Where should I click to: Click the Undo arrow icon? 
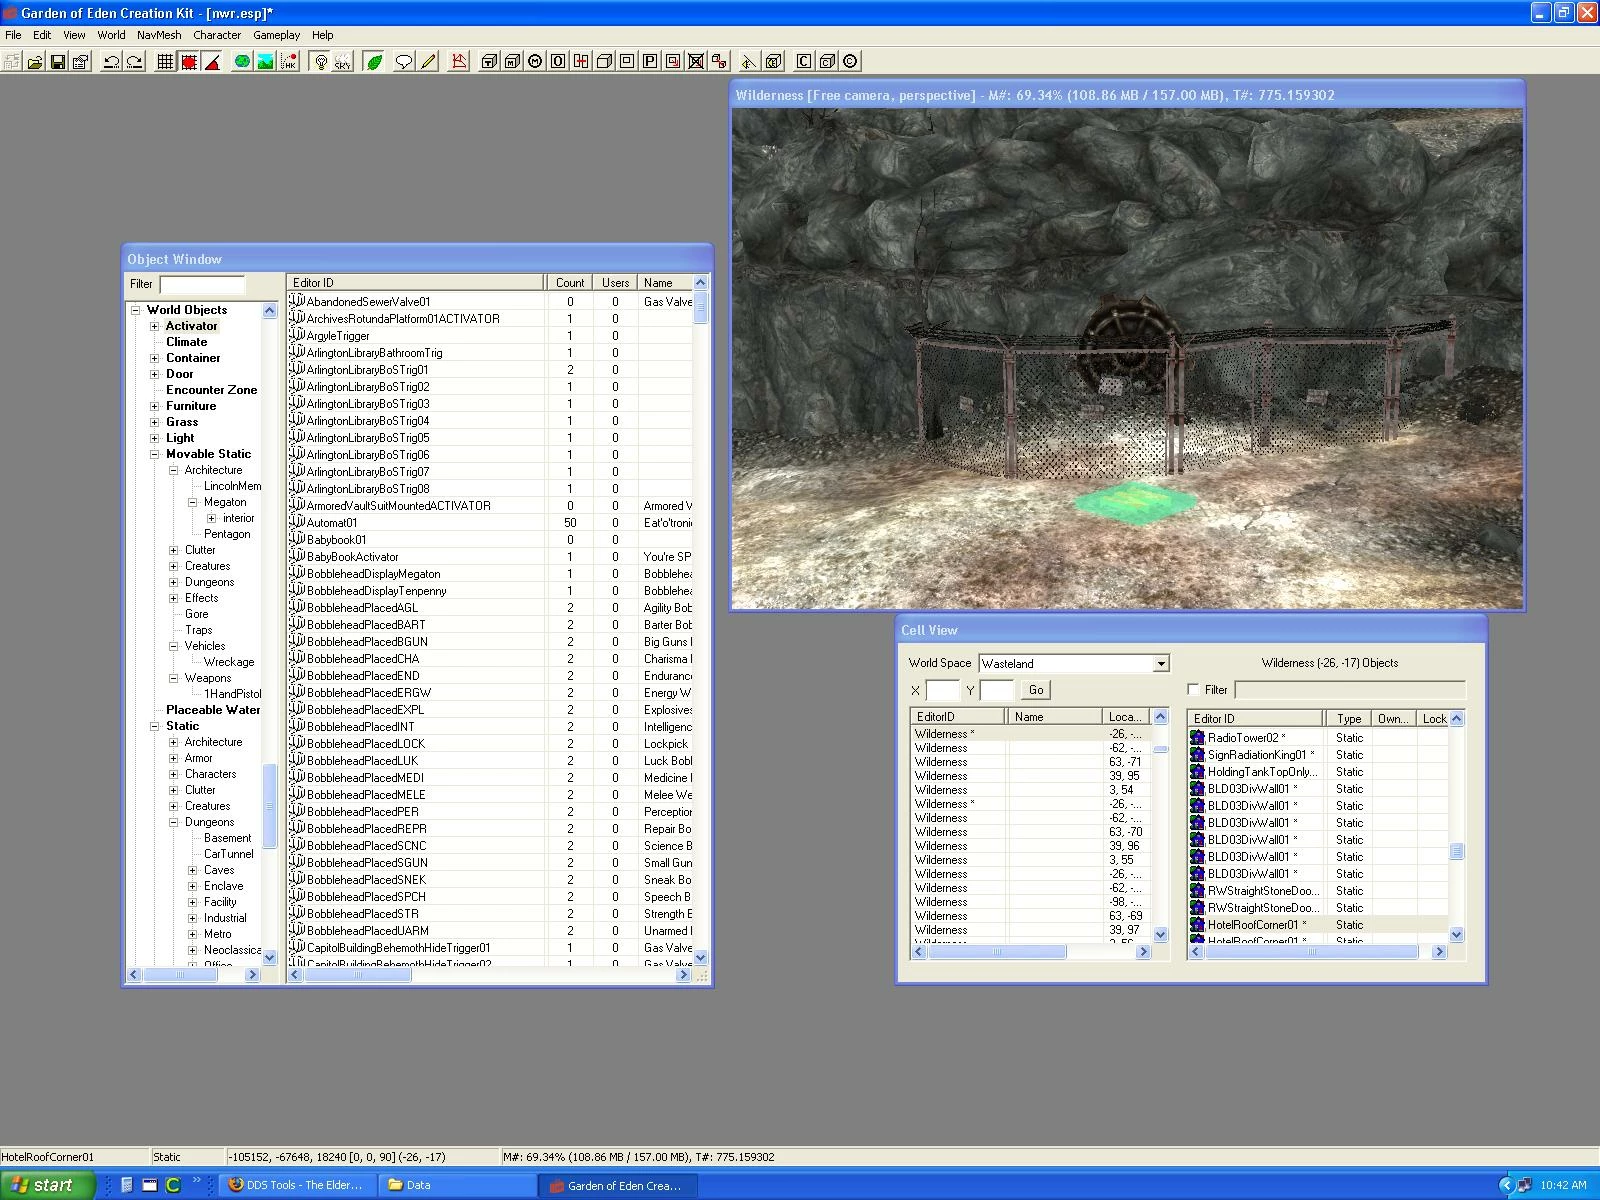(112, 62)
